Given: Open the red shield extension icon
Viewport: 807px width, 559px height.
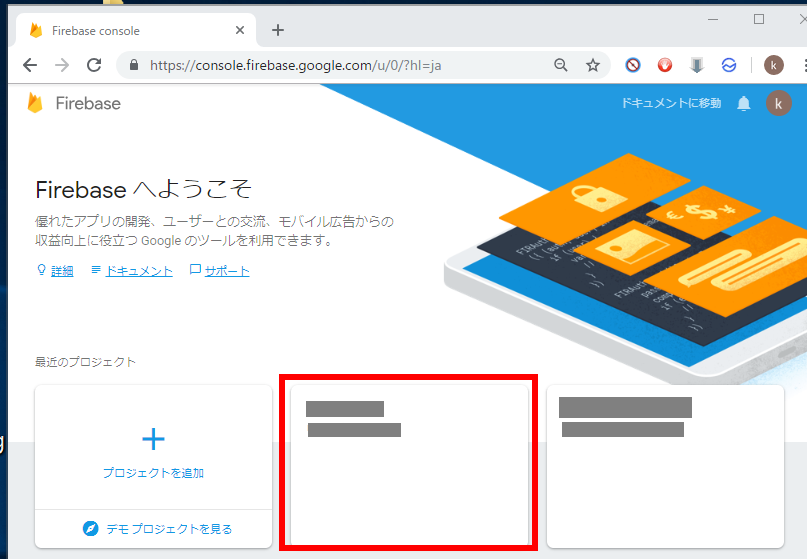Looking at the screenshot, I should (x=664, y=65).
